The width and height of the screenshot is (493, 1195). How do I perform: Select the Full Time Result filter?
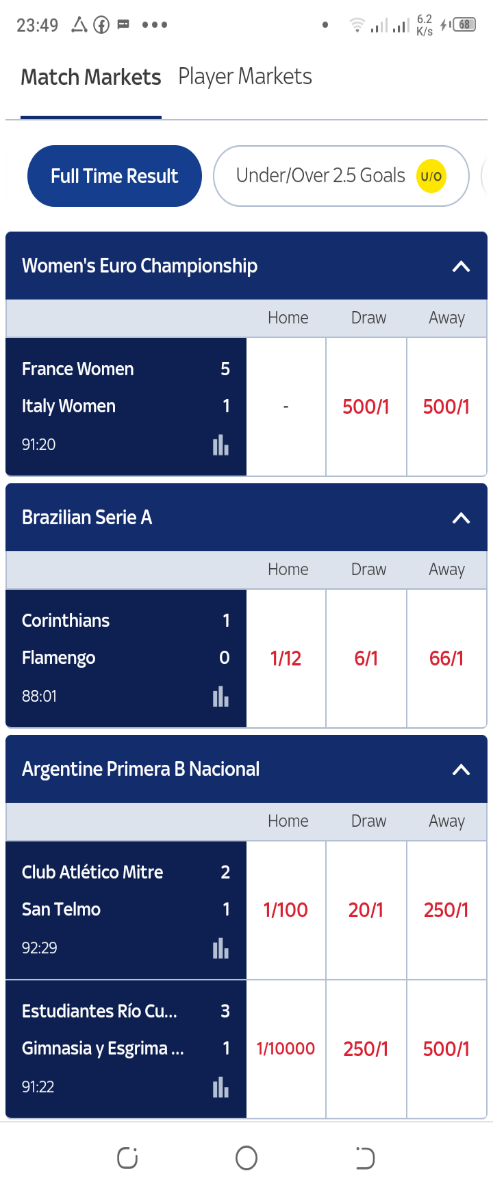114,176
